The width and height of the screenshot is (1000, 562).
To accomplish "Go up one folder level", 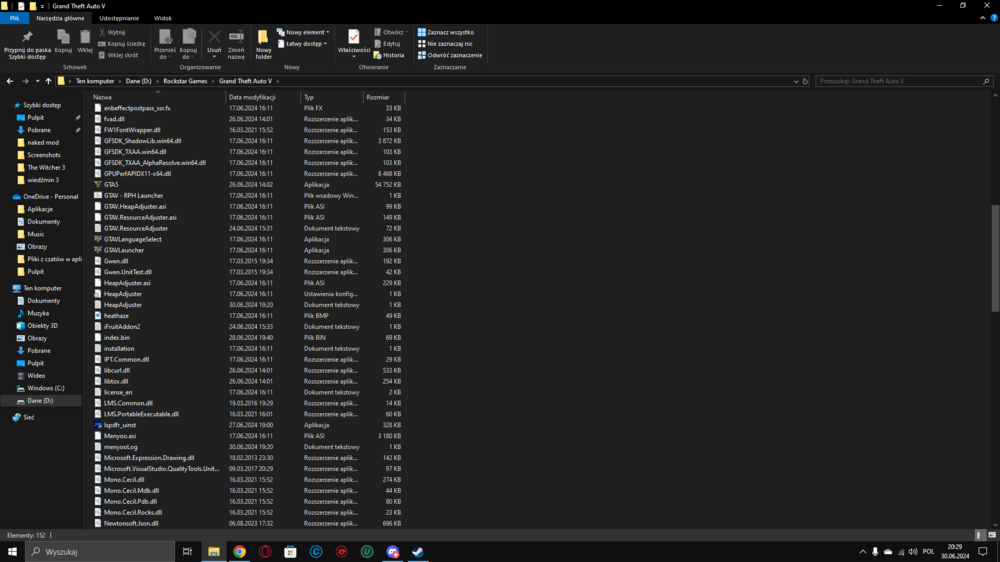I will (x=48, y=81).
